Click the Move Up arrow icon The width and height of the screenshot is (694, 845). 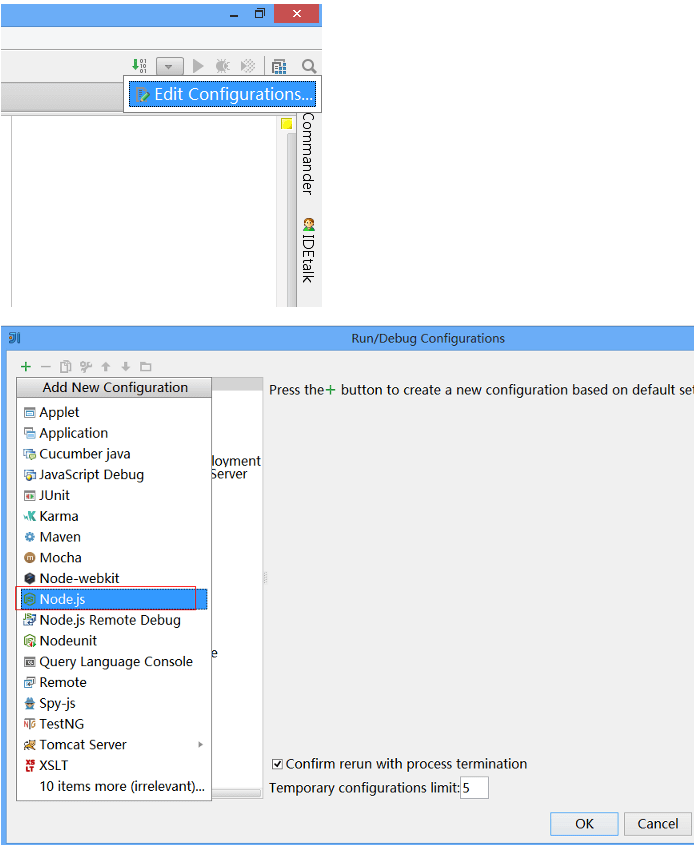(106, 366)
